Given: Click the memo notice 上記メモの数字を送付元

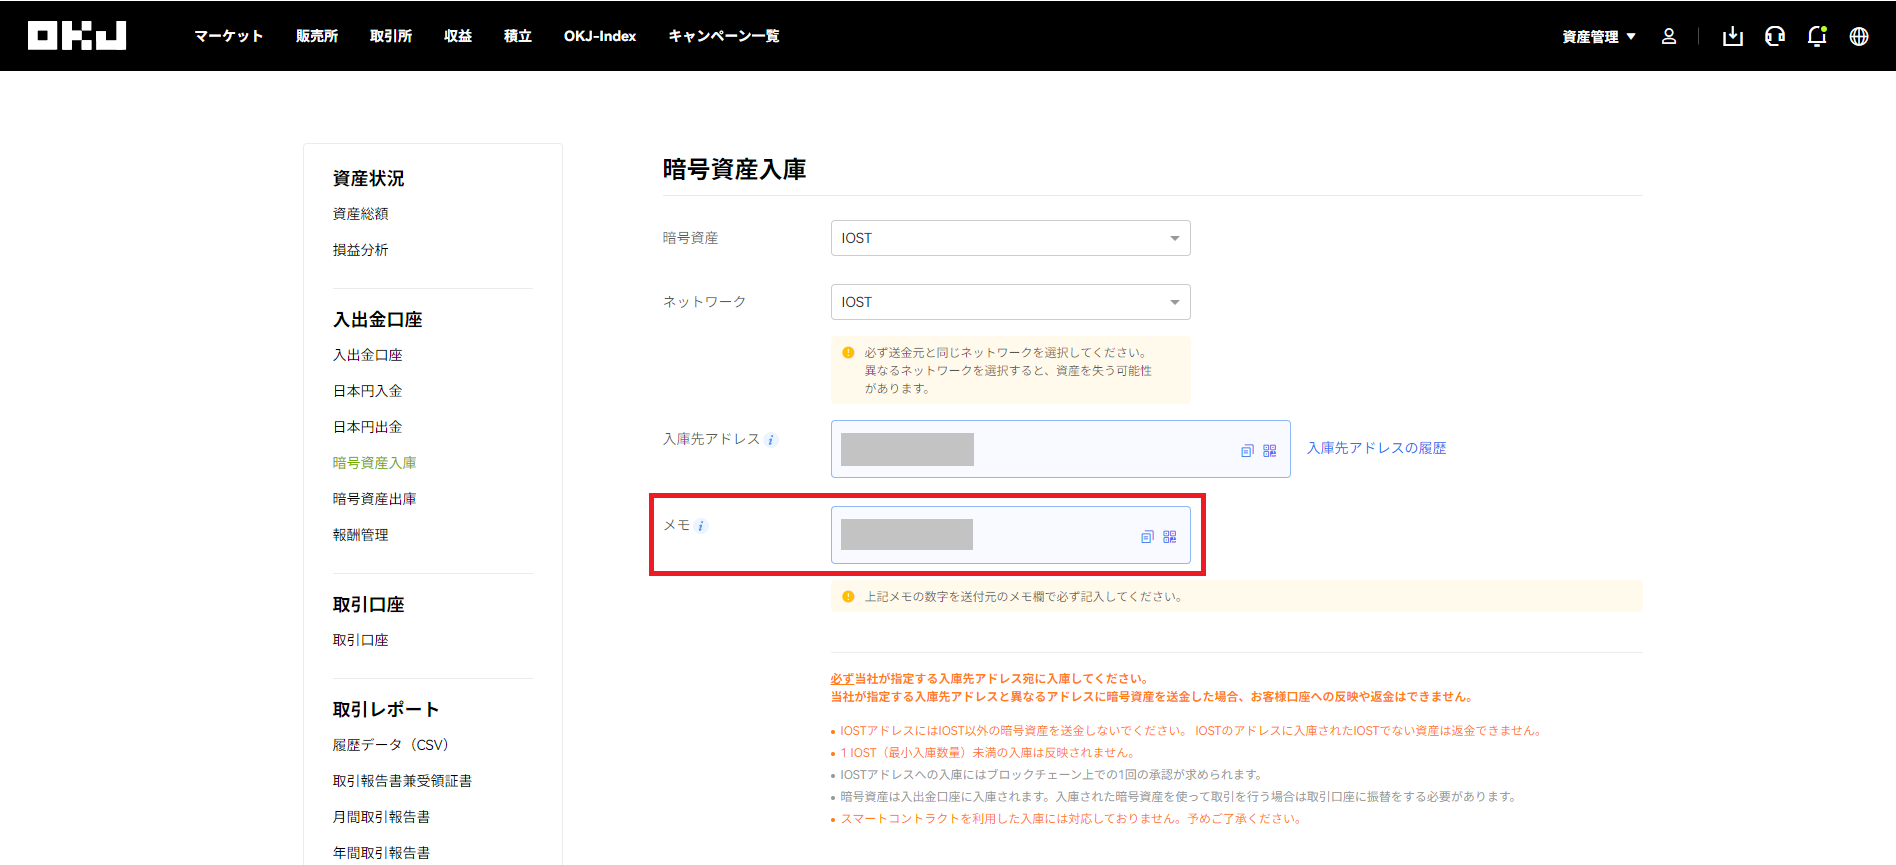Looking at the screenshot, I should point(1236,596).
